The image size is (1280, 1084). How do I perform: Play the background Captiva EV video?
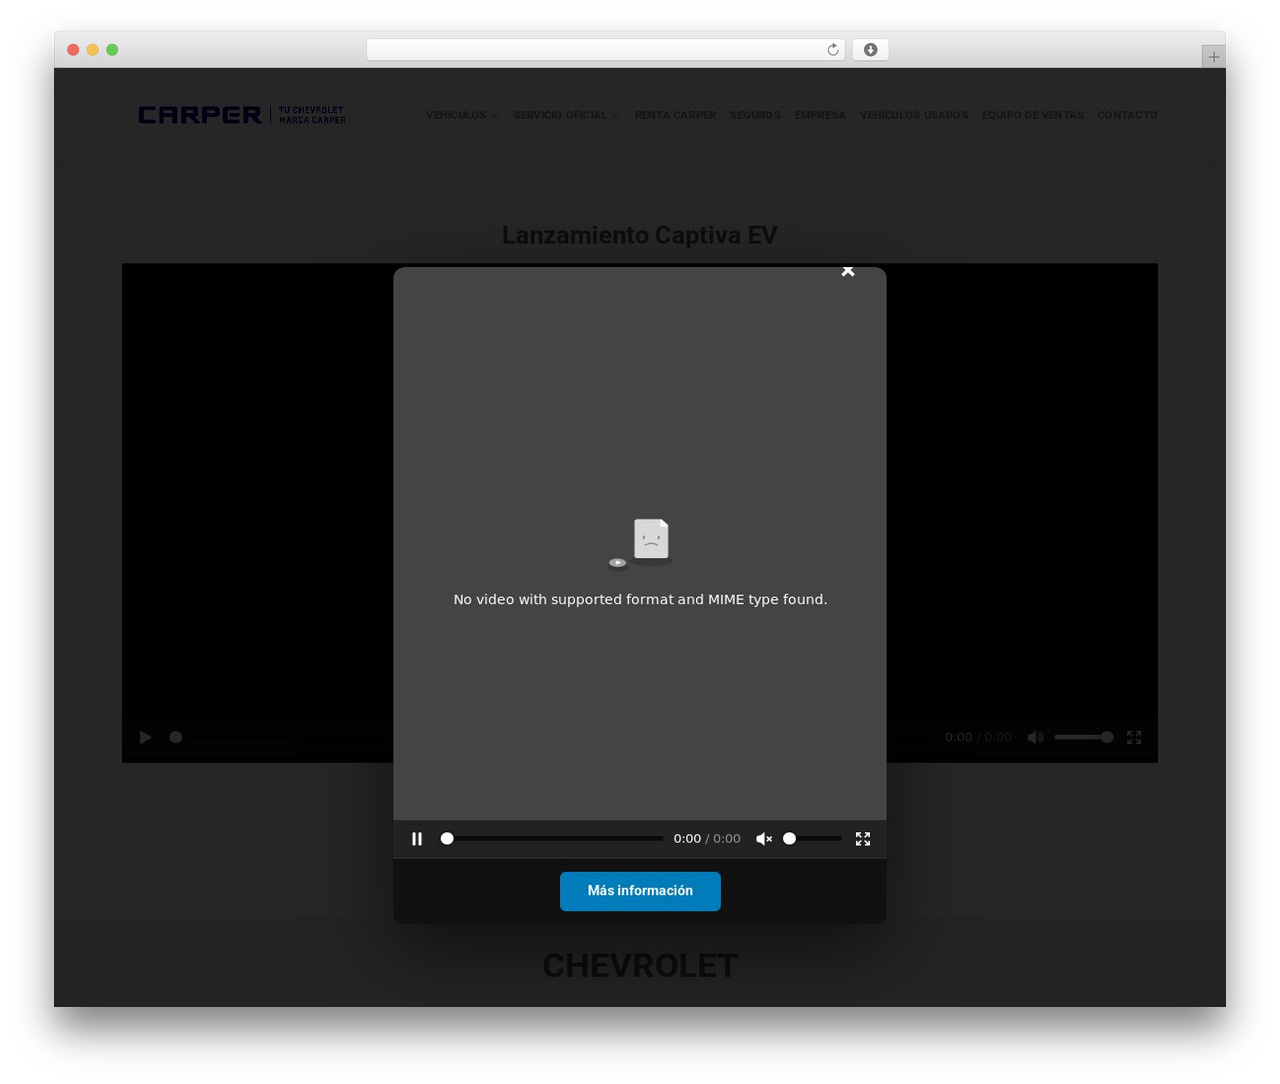(145, 737)
